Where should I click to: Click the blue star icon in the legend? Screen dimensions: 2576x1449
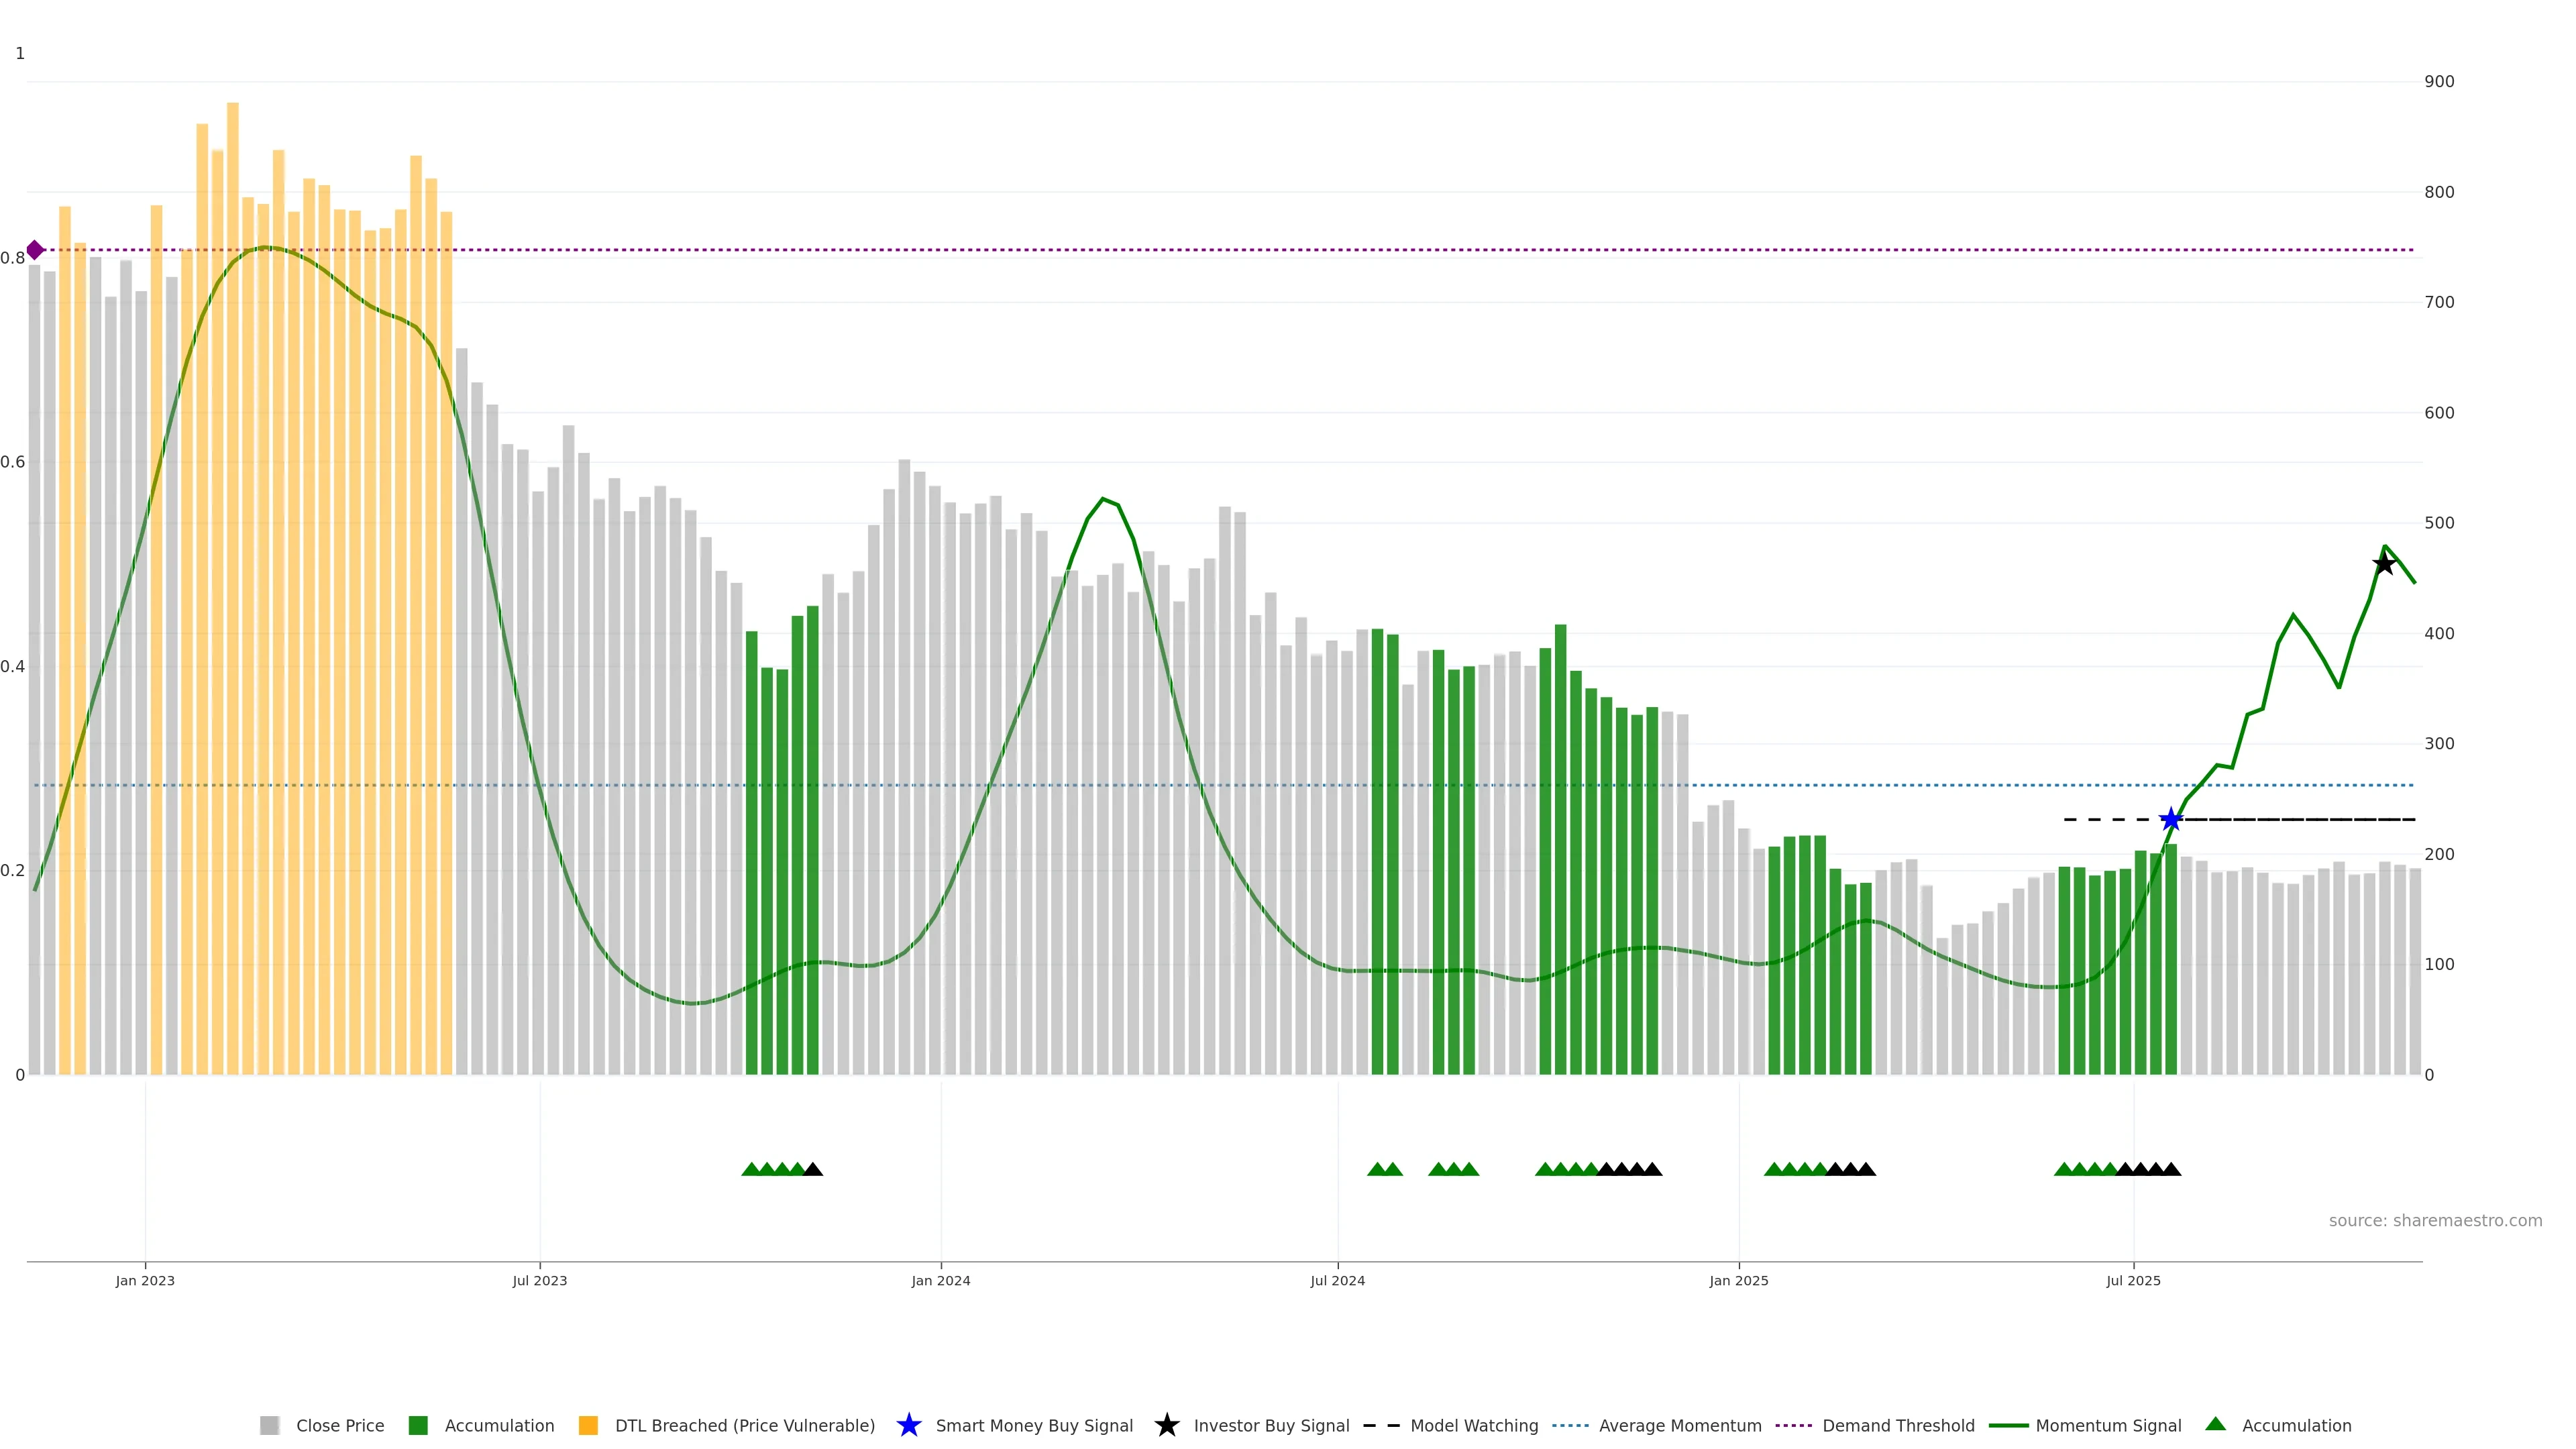[x=908, y=1425]
